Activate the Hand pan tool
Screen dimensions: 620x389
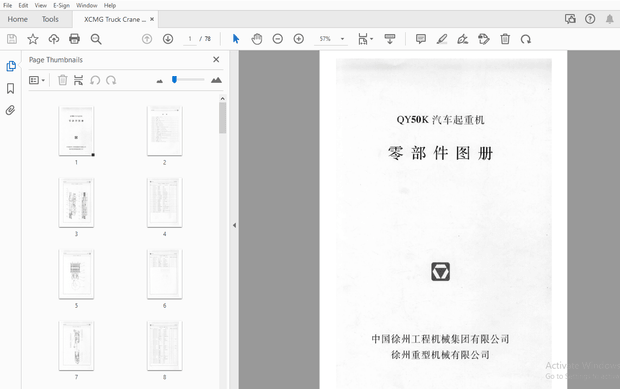(x=257, y=39)
